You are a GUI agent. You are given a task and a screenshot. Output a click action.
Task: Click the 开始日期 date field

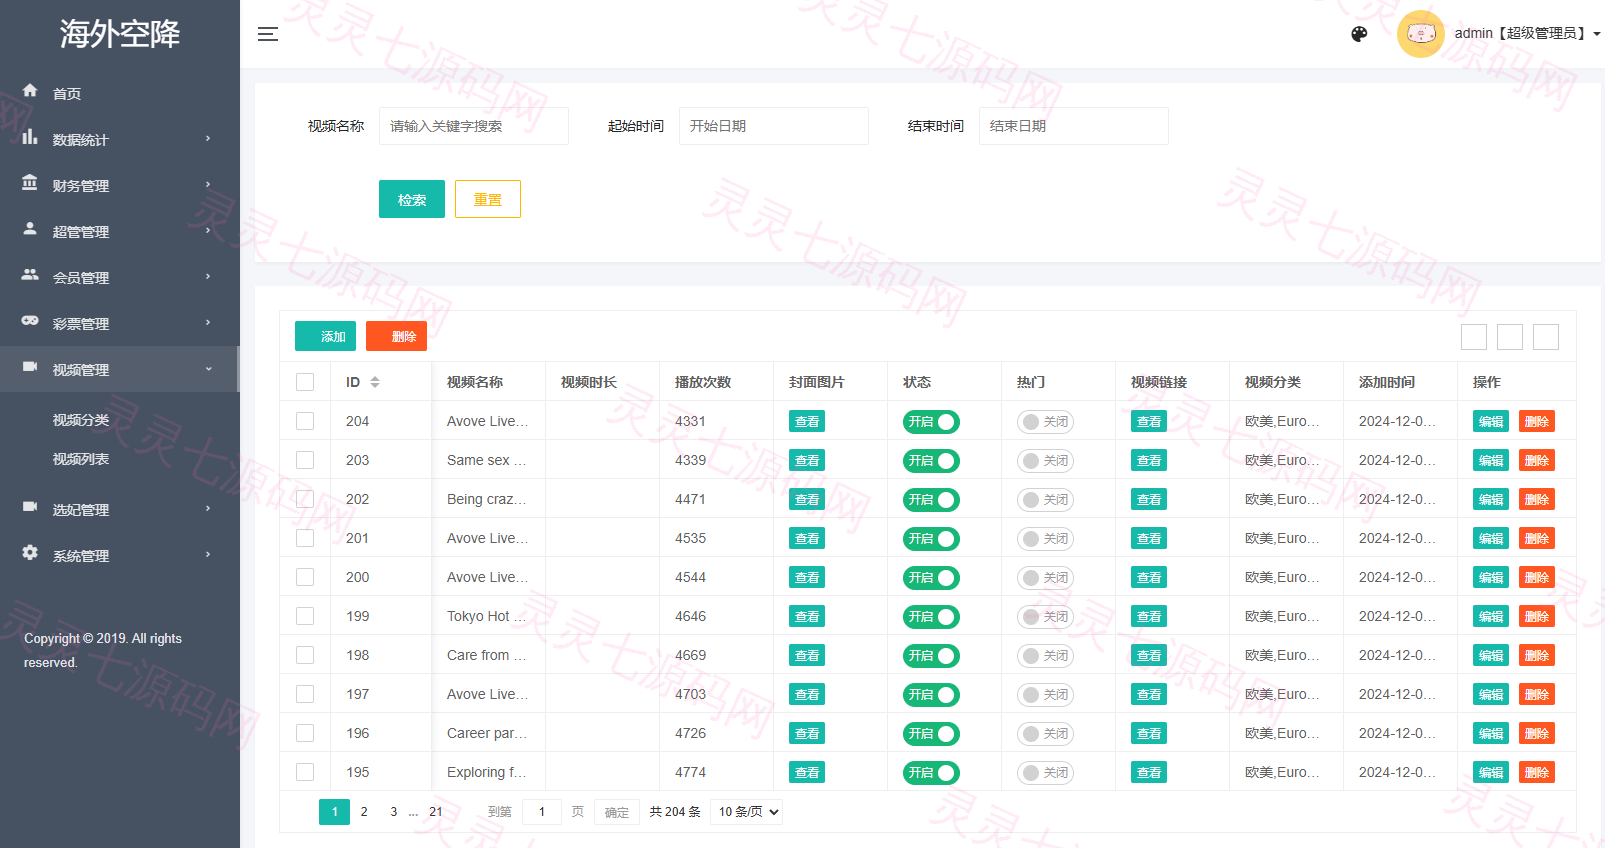(x=774, y=126)
